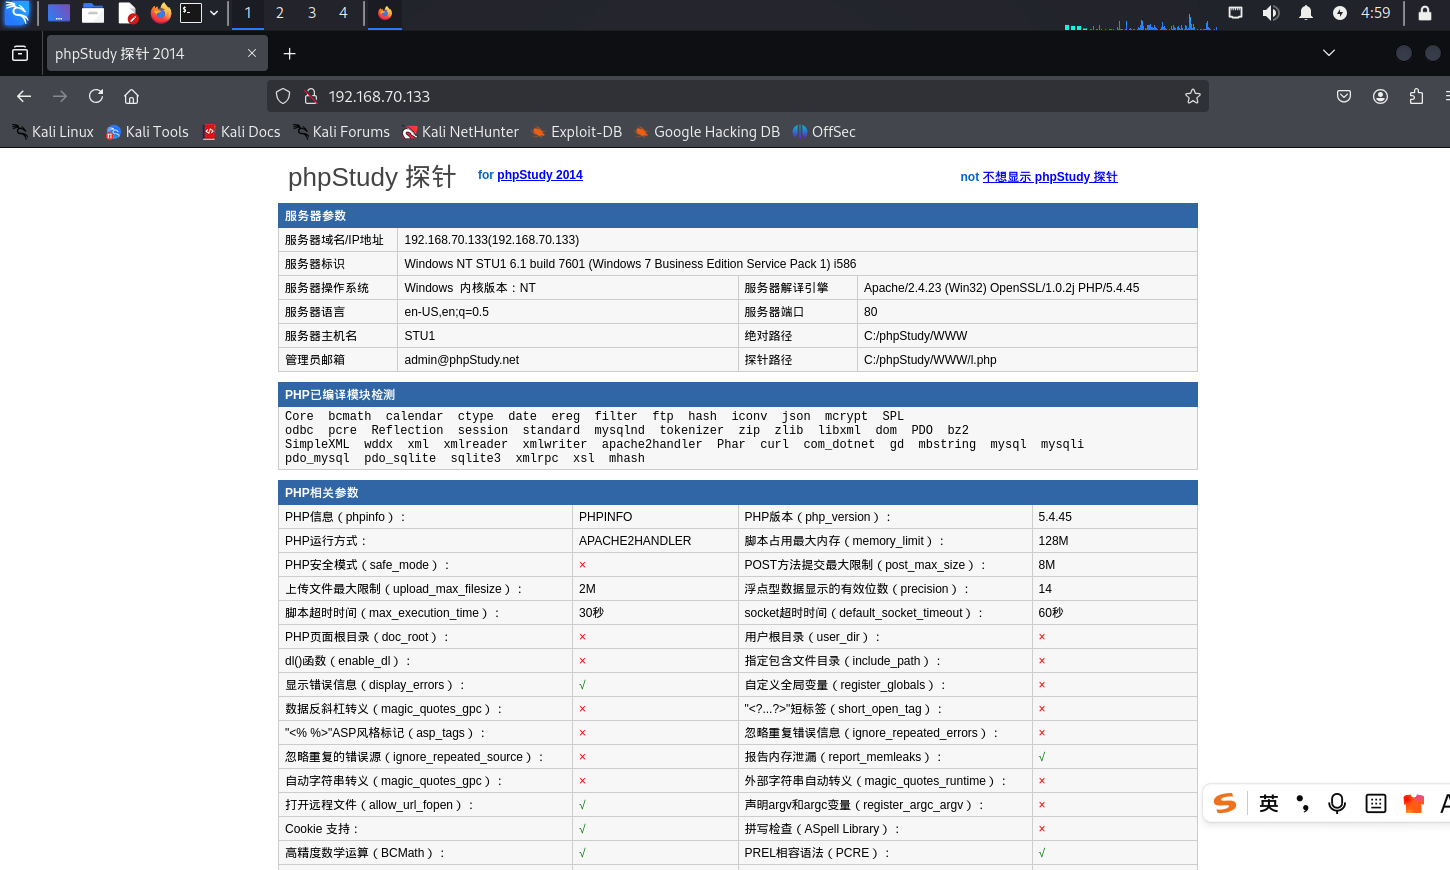Open Firefox recent browsing tabs icon

tap(20, 53)
